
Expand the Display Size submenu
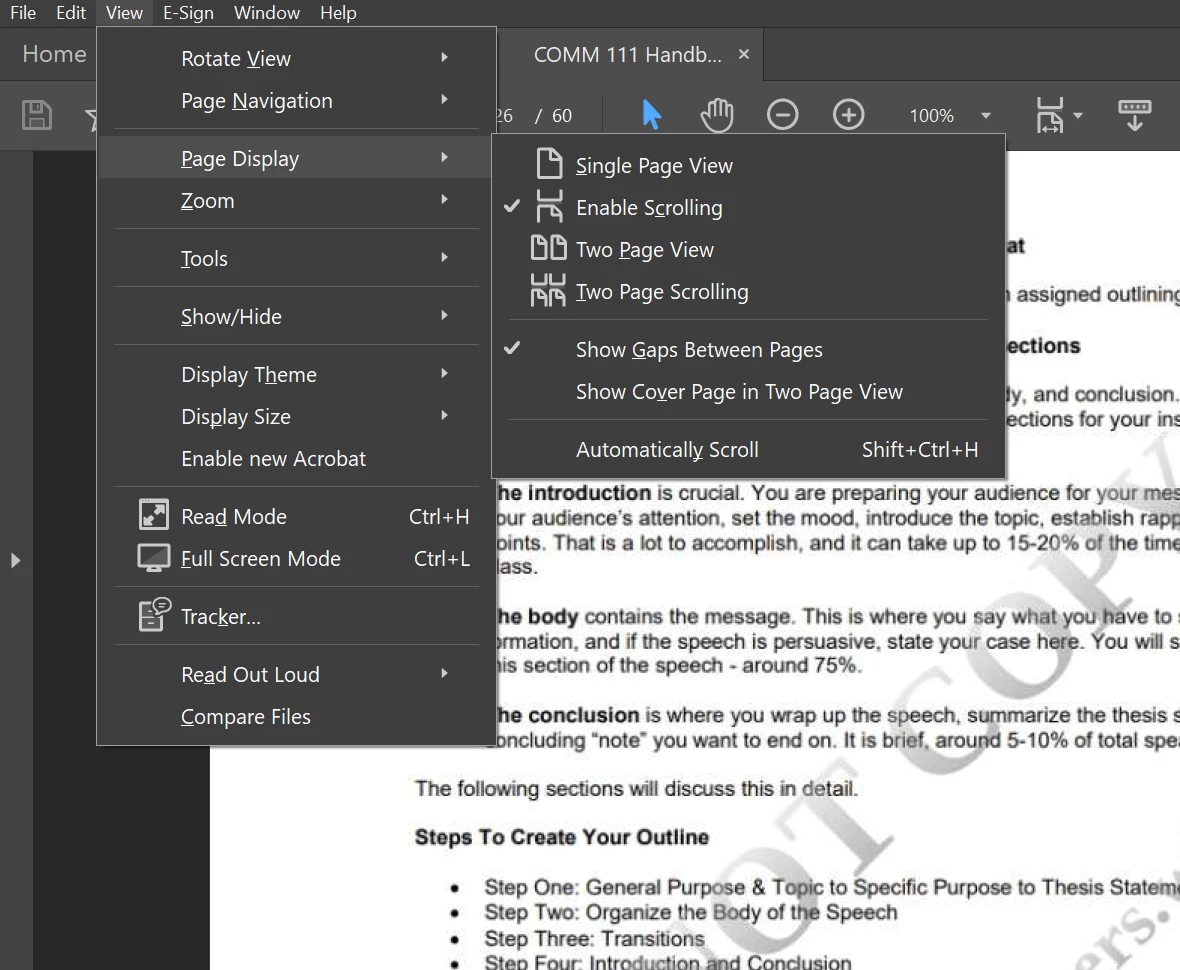coord(297,416)
